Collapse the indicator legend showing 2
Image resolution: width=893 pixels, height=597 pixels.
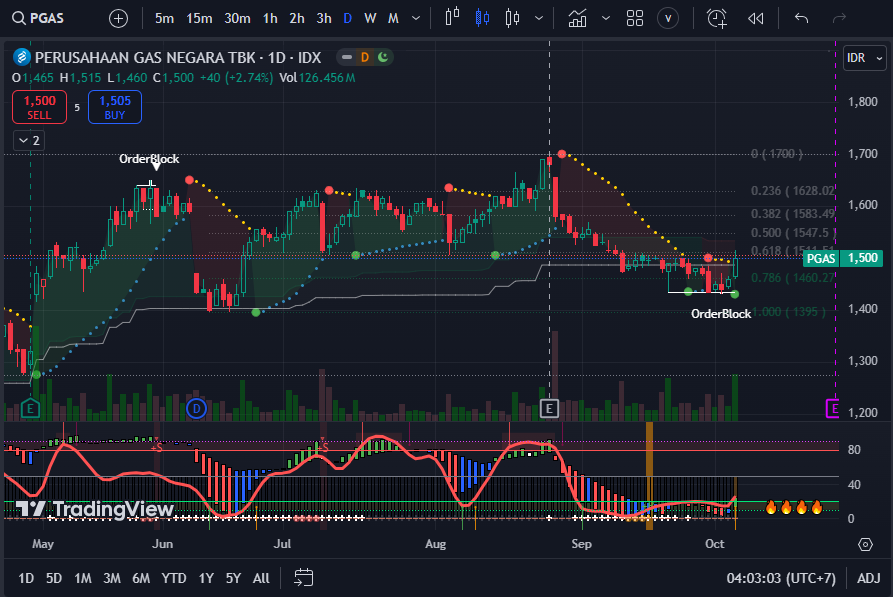coord(28,141)
